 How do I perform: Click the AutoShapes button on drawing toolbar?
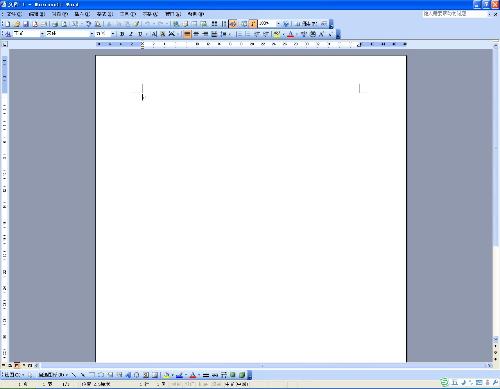(x=53, y=375)
